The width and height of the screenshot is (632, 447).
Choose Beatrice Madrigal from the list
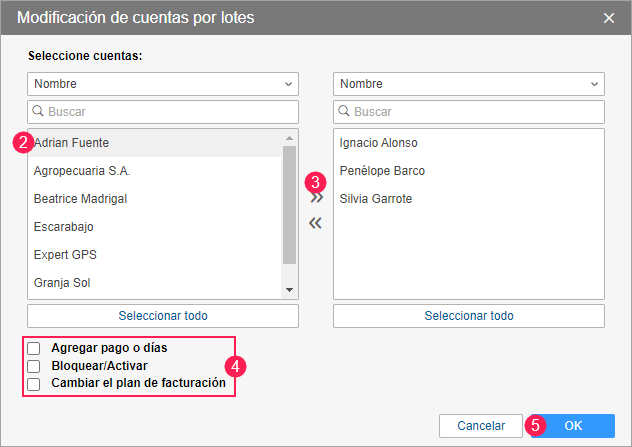(80, 199)
